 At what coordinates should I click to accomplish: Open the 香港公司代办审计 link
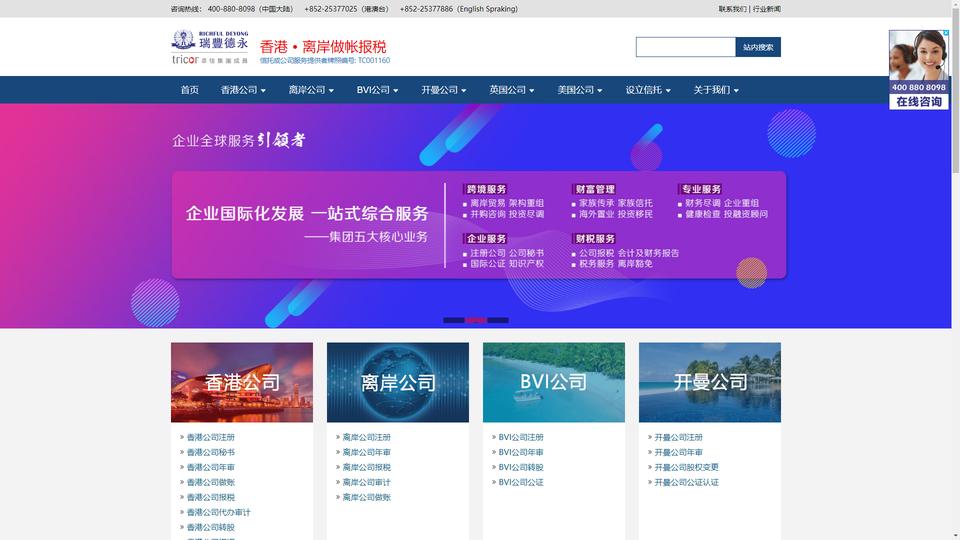pyautogui.click(x=219, y=512)
